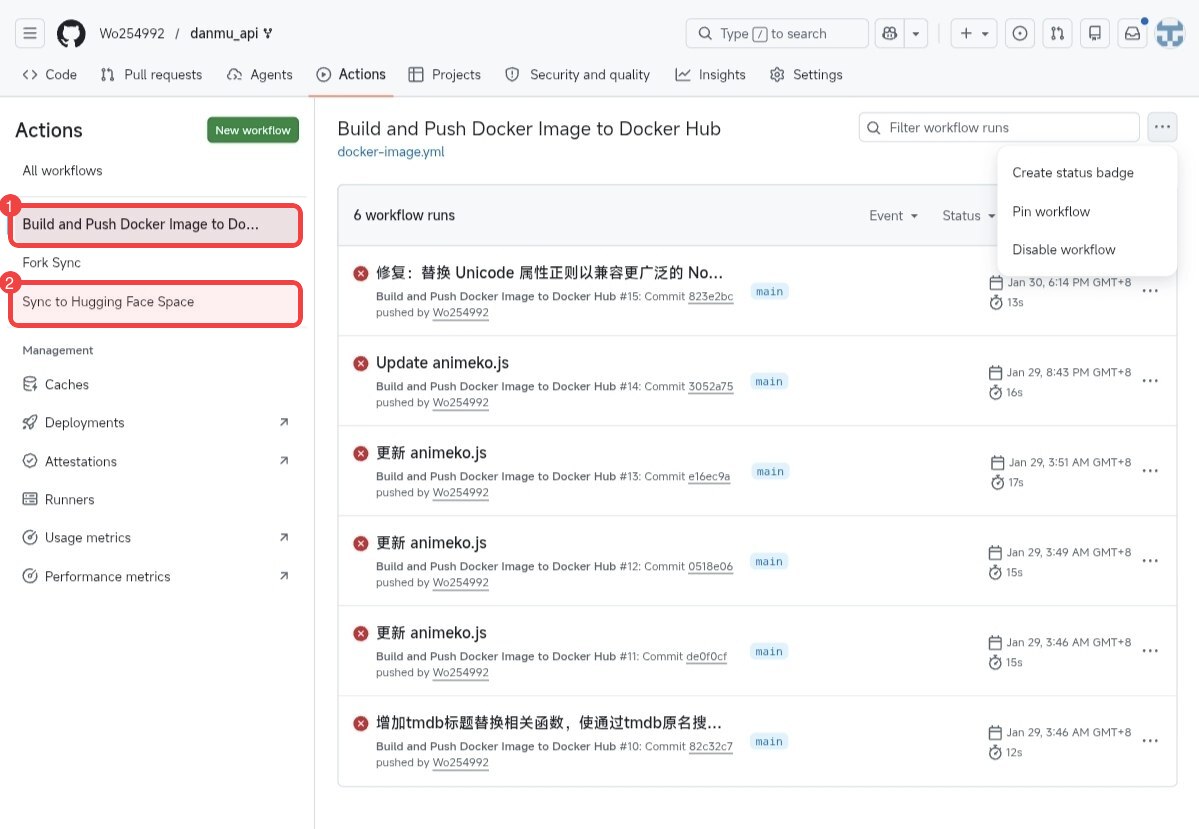The image size is (1199, 829).
Task: Switch to Security and quality tab
Action: (x=577, y=74)
